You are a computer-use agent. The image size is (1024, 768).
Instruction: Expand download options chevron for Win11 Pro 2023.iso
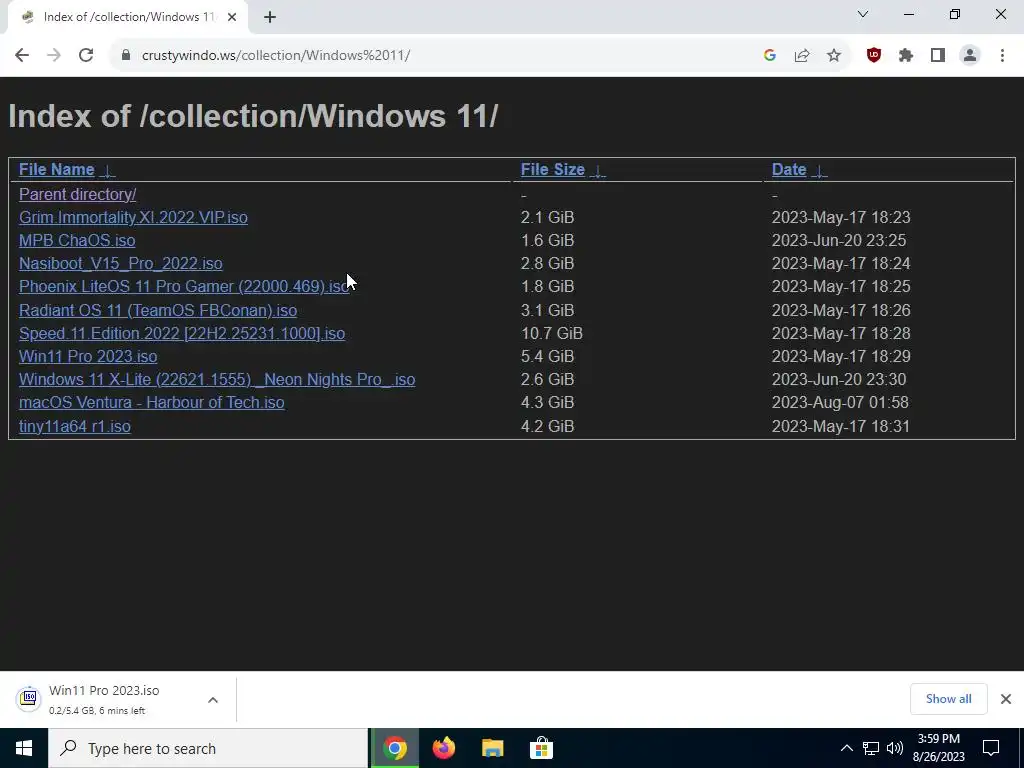pos(213,699)
